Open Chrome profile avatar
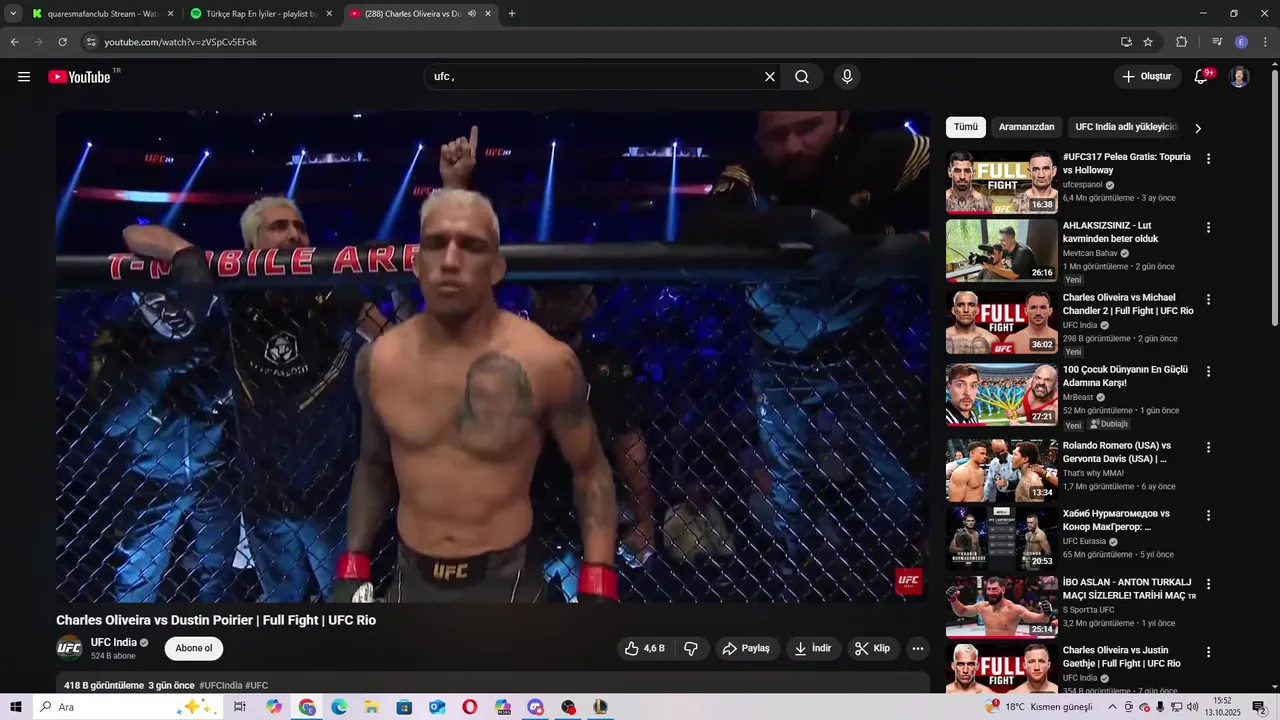 point(1241,42)
